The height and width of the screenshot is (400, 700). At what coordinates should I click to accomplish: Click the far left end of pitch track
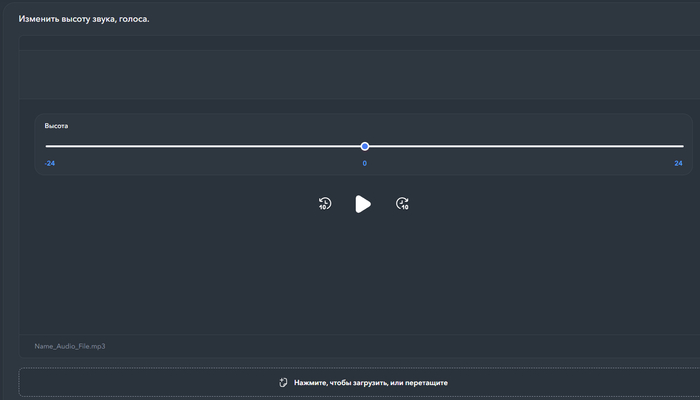(x=48, y=146)
